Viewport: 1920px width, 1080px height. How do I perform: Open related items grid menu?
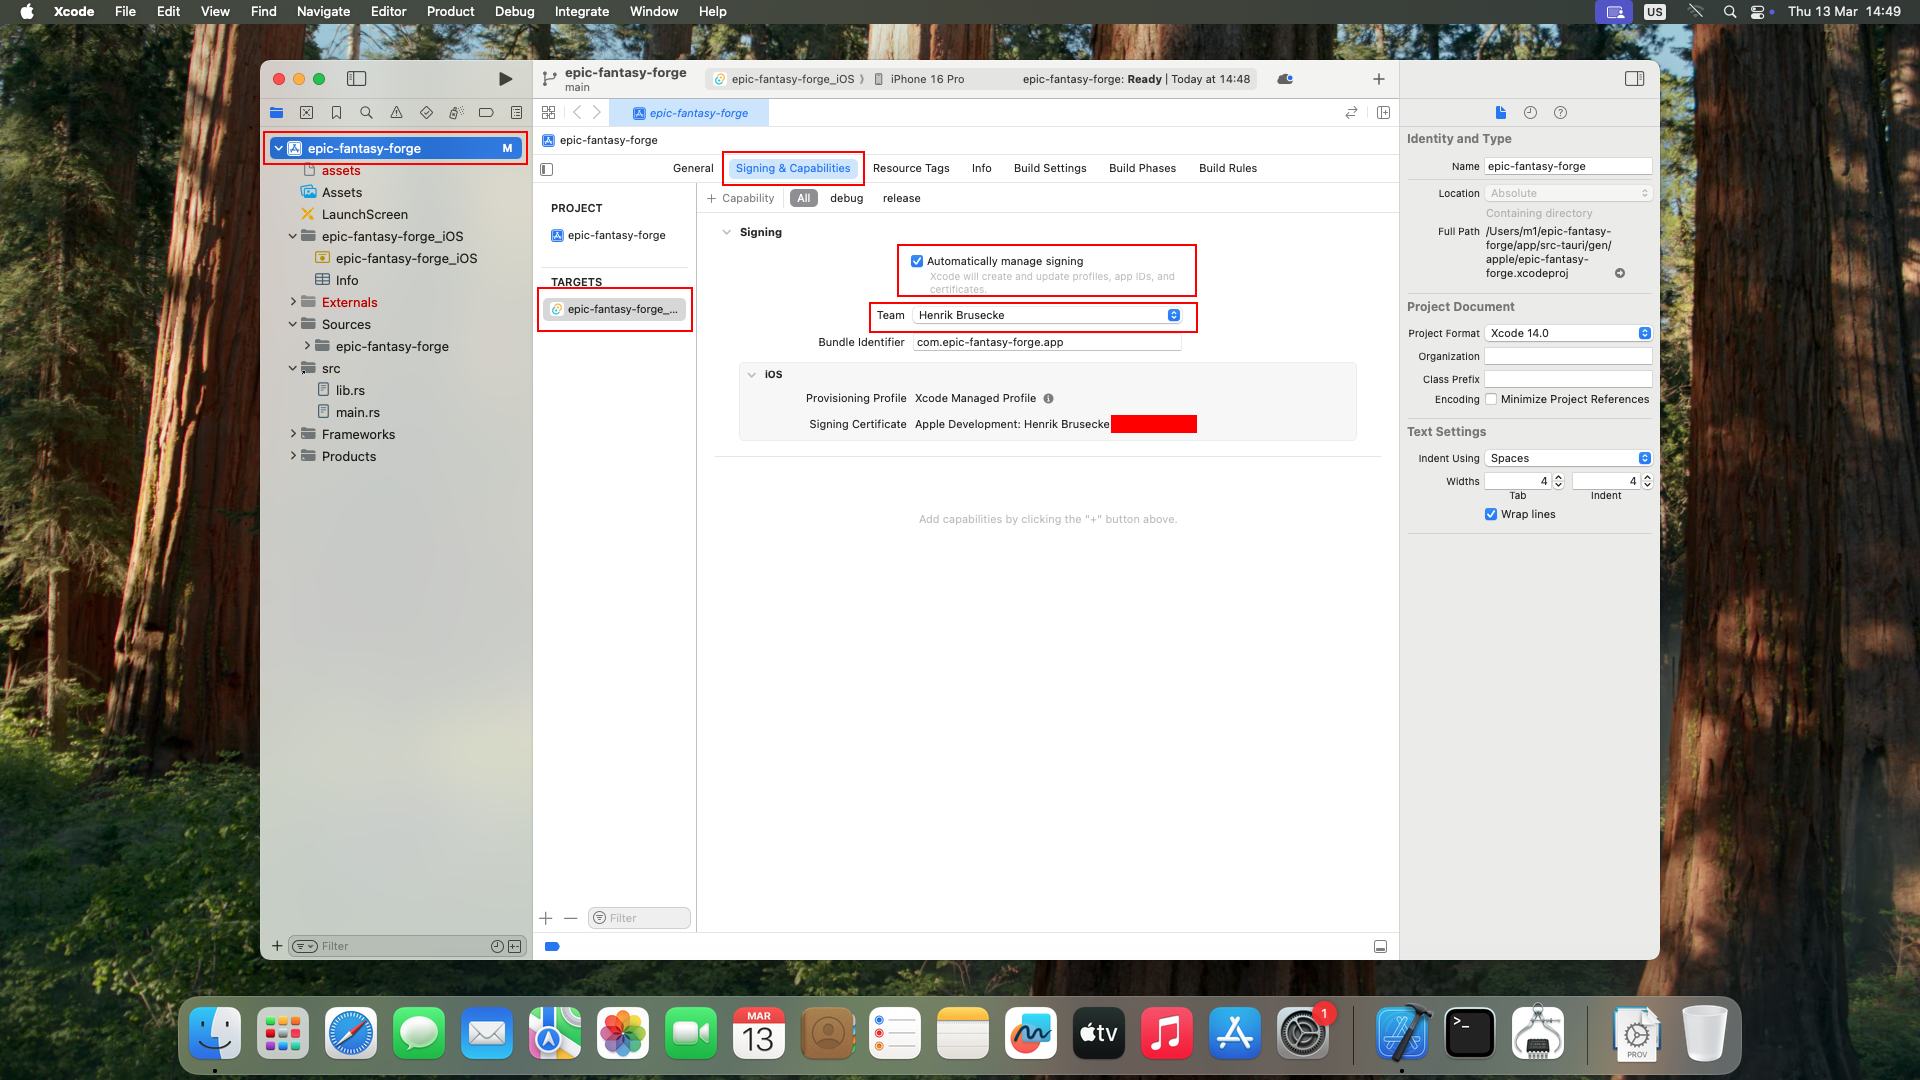click(x=548, y=113)
